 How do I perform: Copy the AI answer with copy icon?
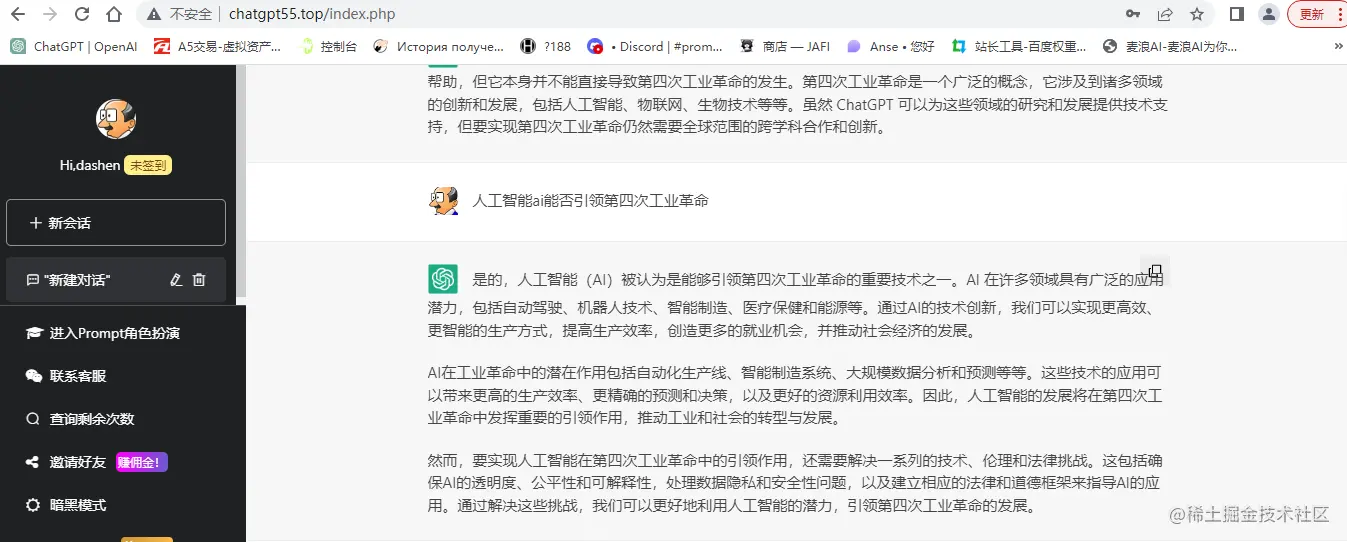1155,271
